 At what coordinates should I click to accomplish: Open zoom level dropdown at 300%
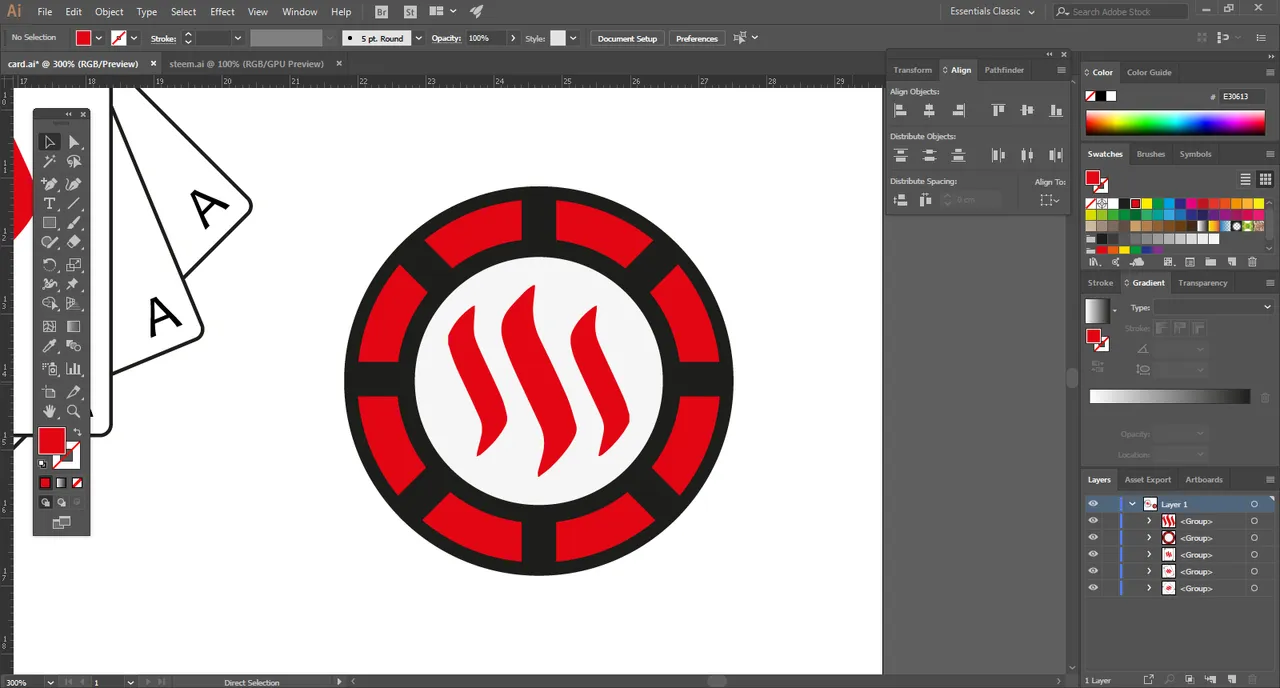click(x=48, y=682)
